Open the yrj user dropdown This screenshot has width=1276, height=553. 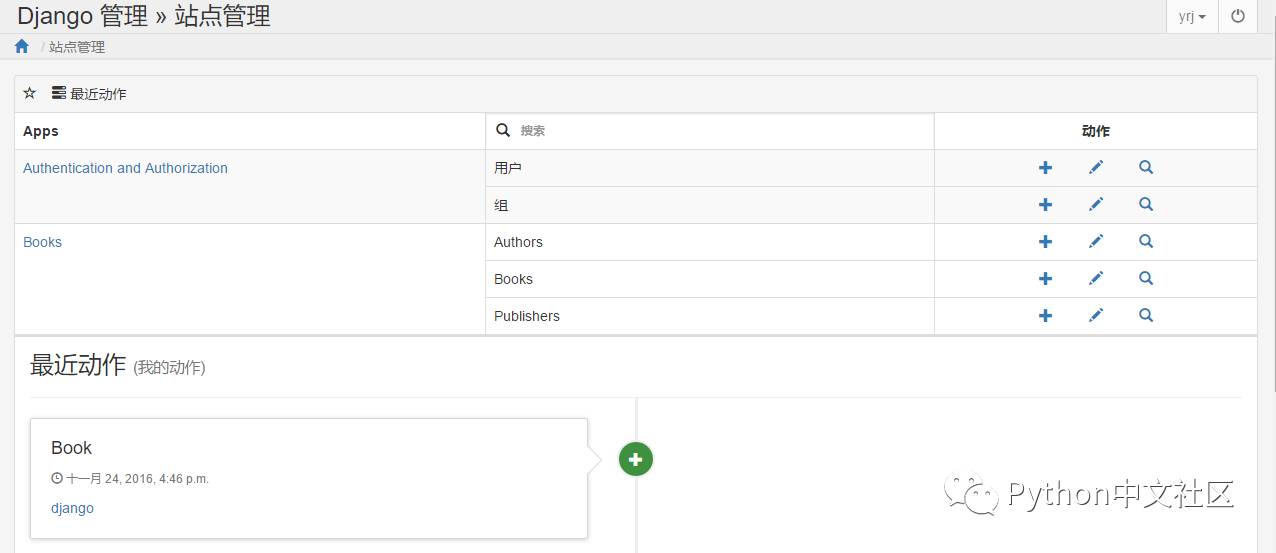1191,16
